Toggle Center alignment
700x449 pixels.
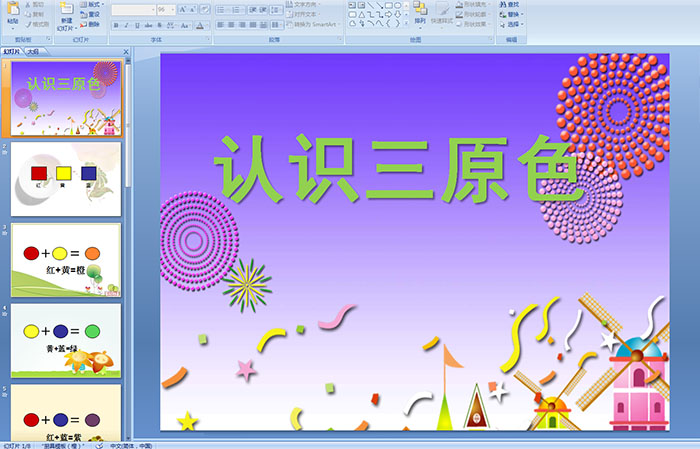click(231, 25)
